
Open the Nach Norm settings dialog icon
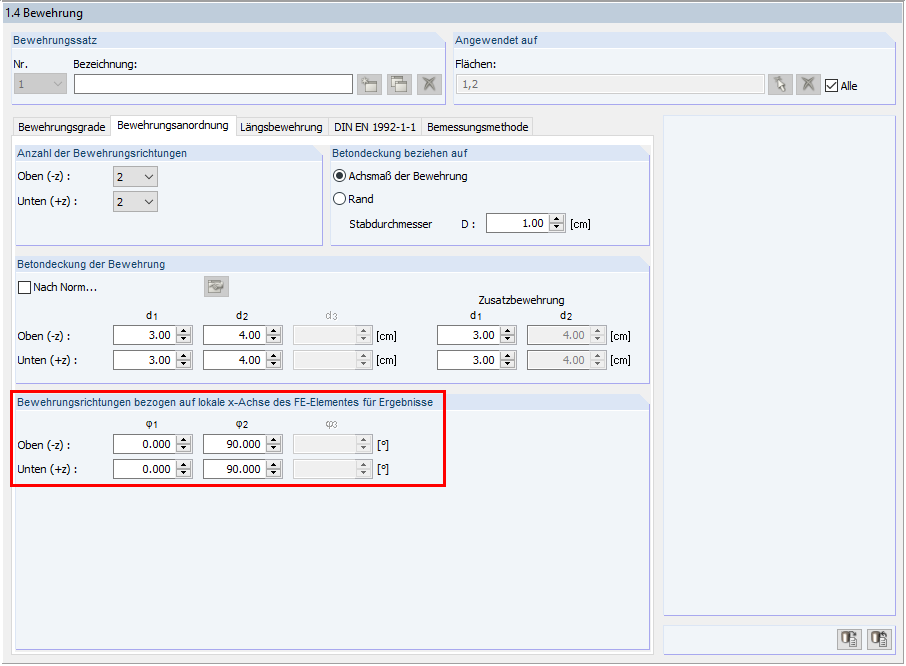(218, 287)
